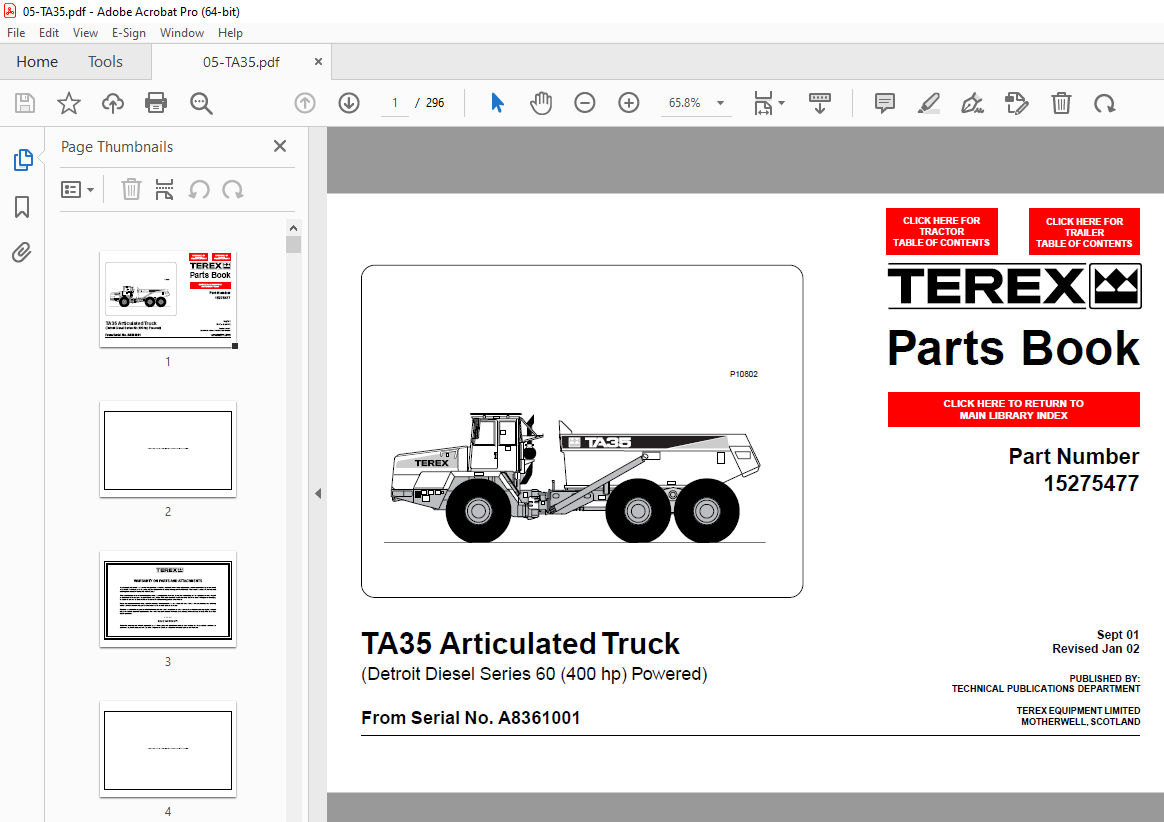The image size is (1164, 822).
Task: Rotate thumbnail clockwise in panel
Action: point(233,190)
